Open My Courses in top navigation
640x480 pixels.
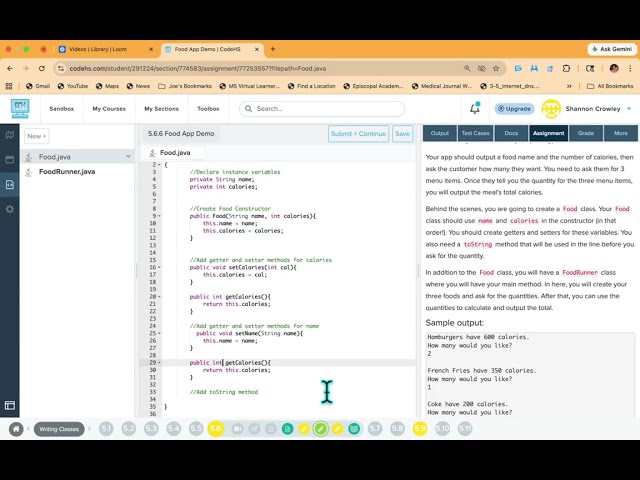[109, 109]
